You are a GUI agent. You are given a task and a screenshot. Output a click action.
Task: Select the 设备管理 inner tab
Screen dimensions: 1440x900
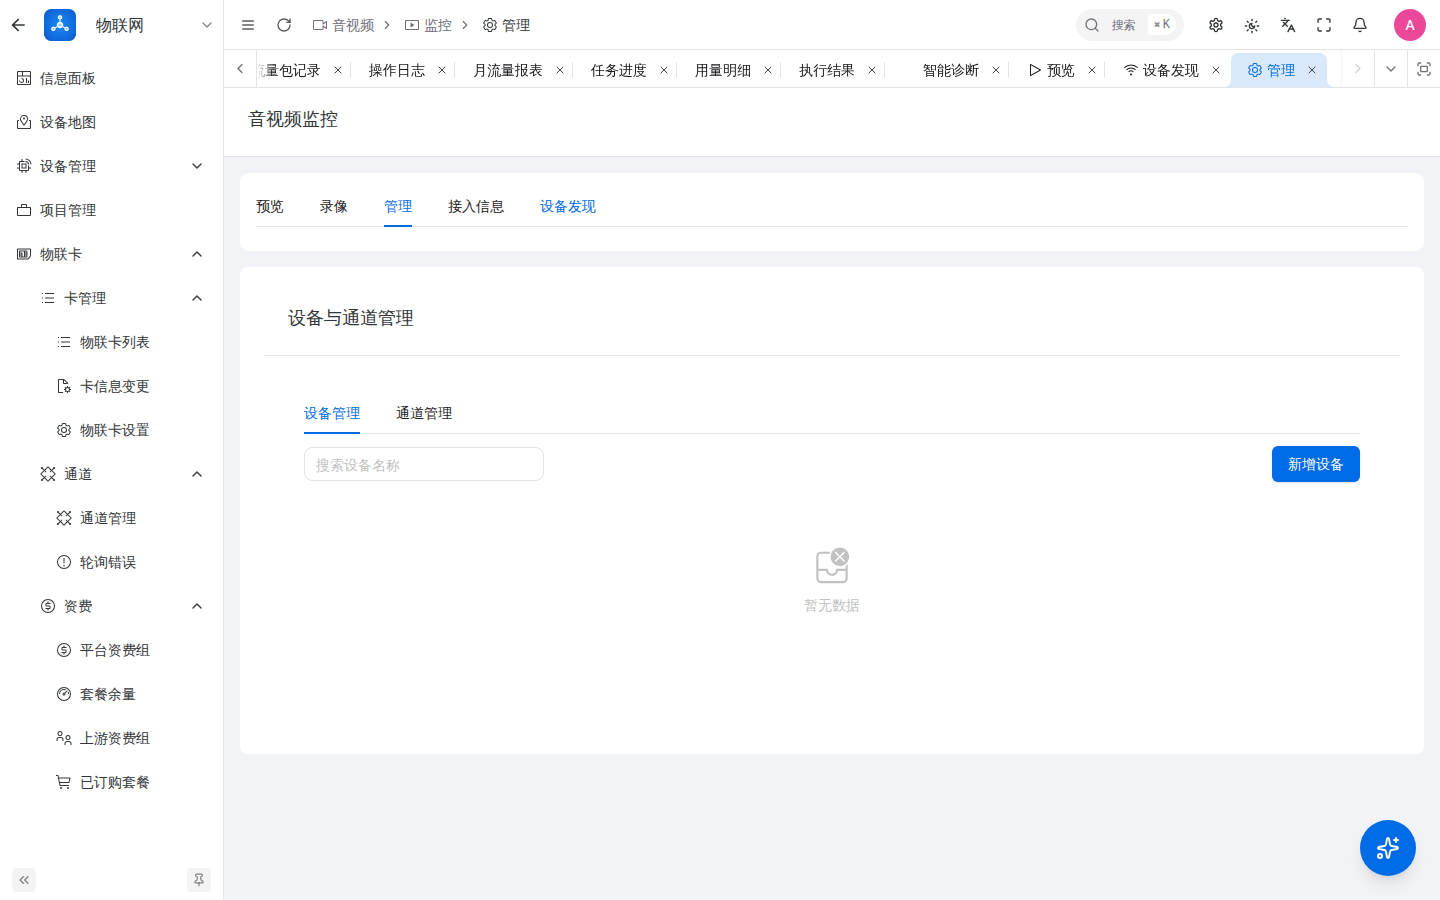[x=332, y=413]
